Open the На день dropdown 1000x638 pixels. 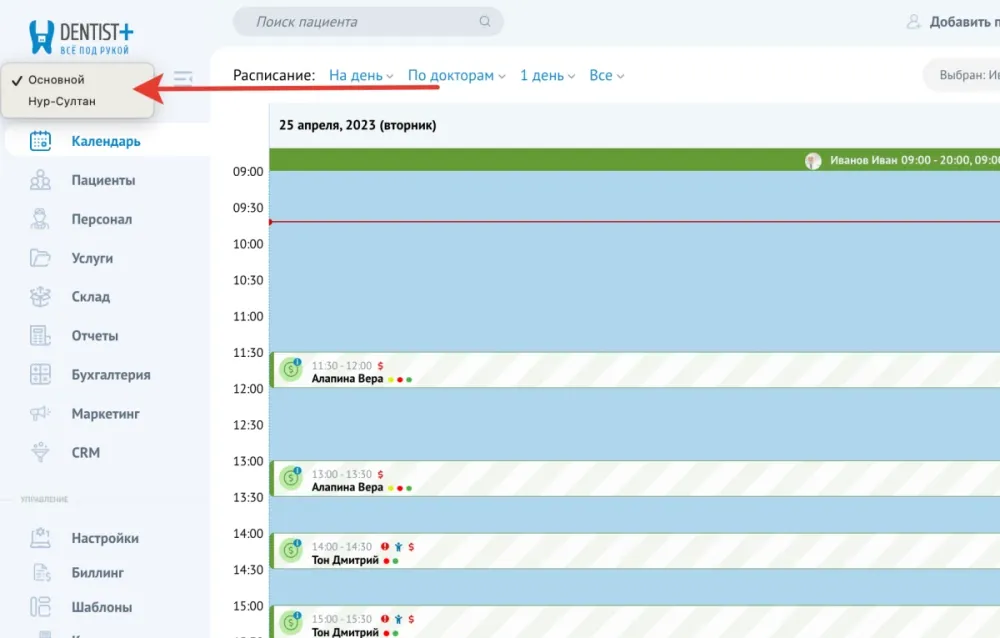coord(361,75)
